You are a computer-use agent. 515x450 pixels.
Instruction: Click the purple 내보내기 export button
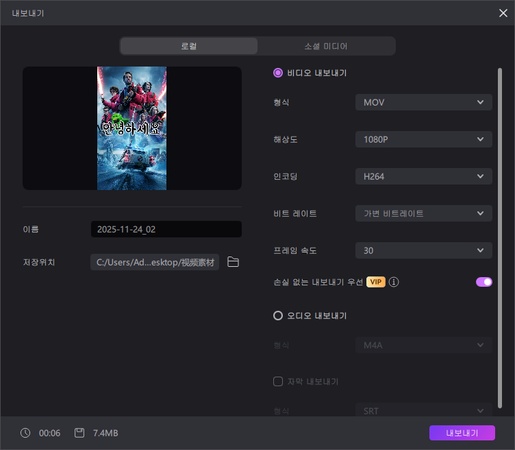coord(462,433)
